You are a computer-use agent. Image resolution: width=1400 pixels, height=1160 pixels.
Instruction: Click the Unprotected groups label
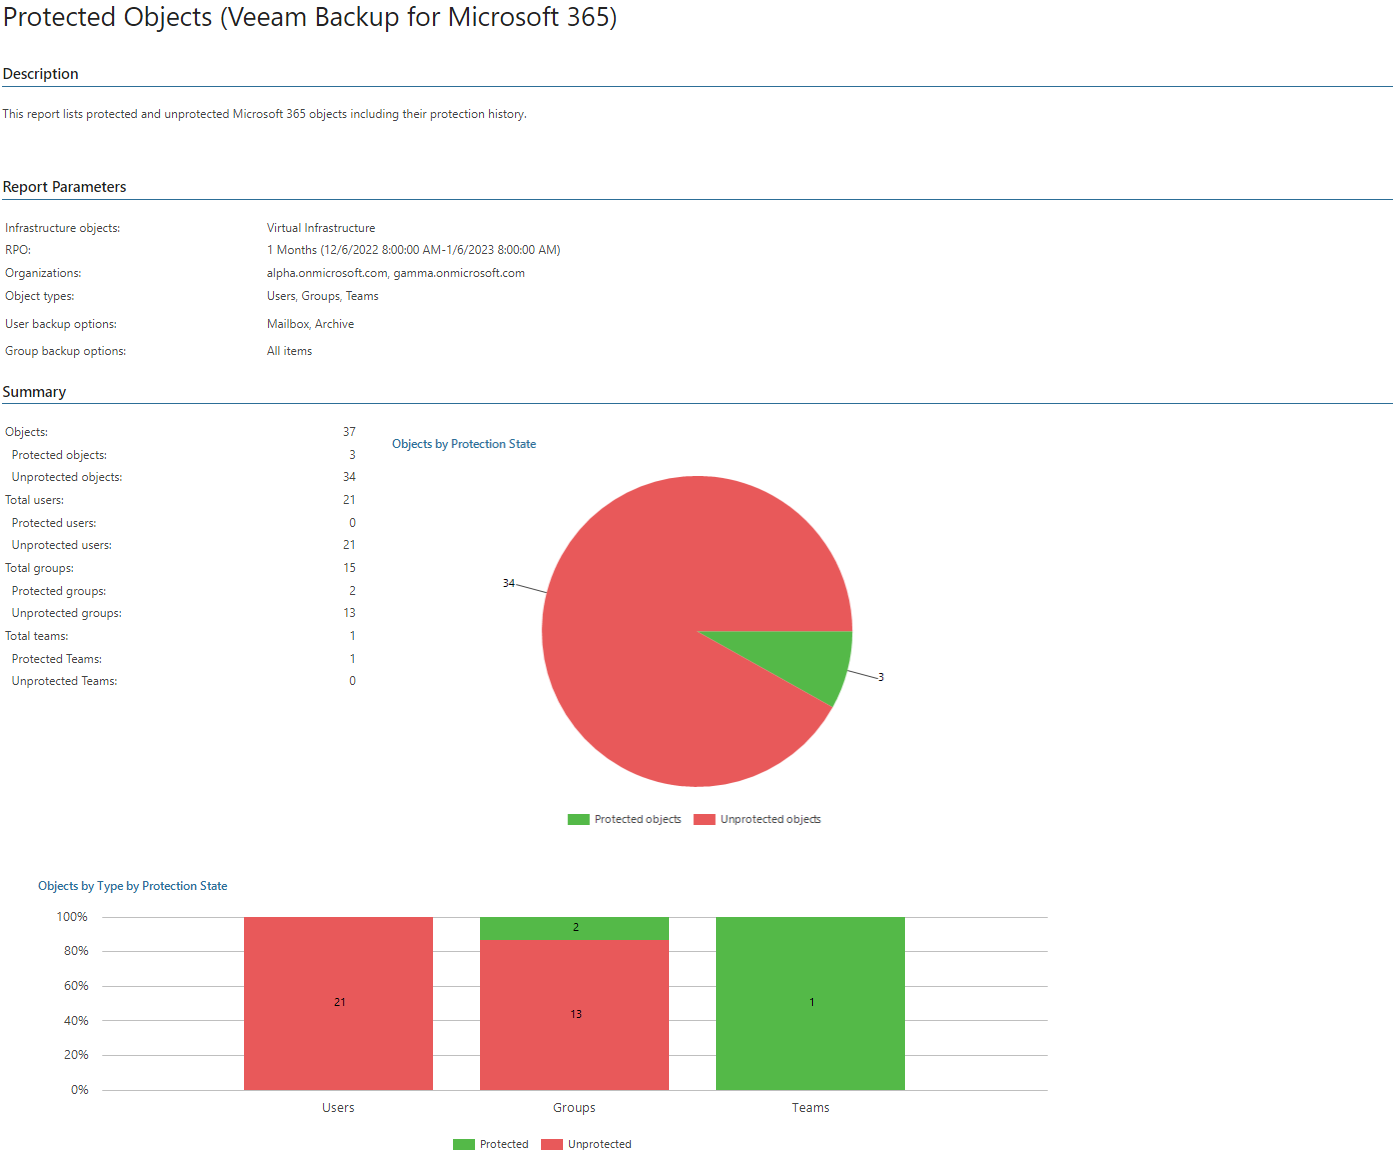click(67, 613)
